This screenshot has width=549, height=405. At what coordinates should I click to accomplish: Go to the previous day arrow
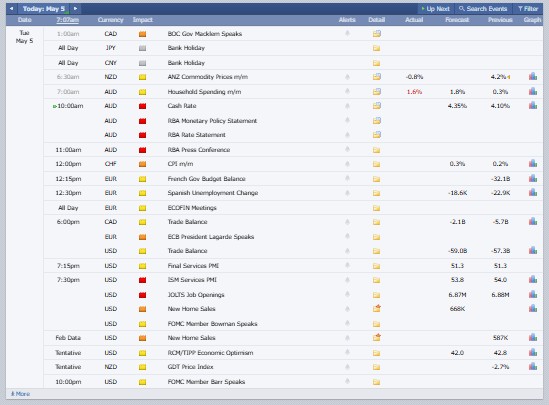12,8
